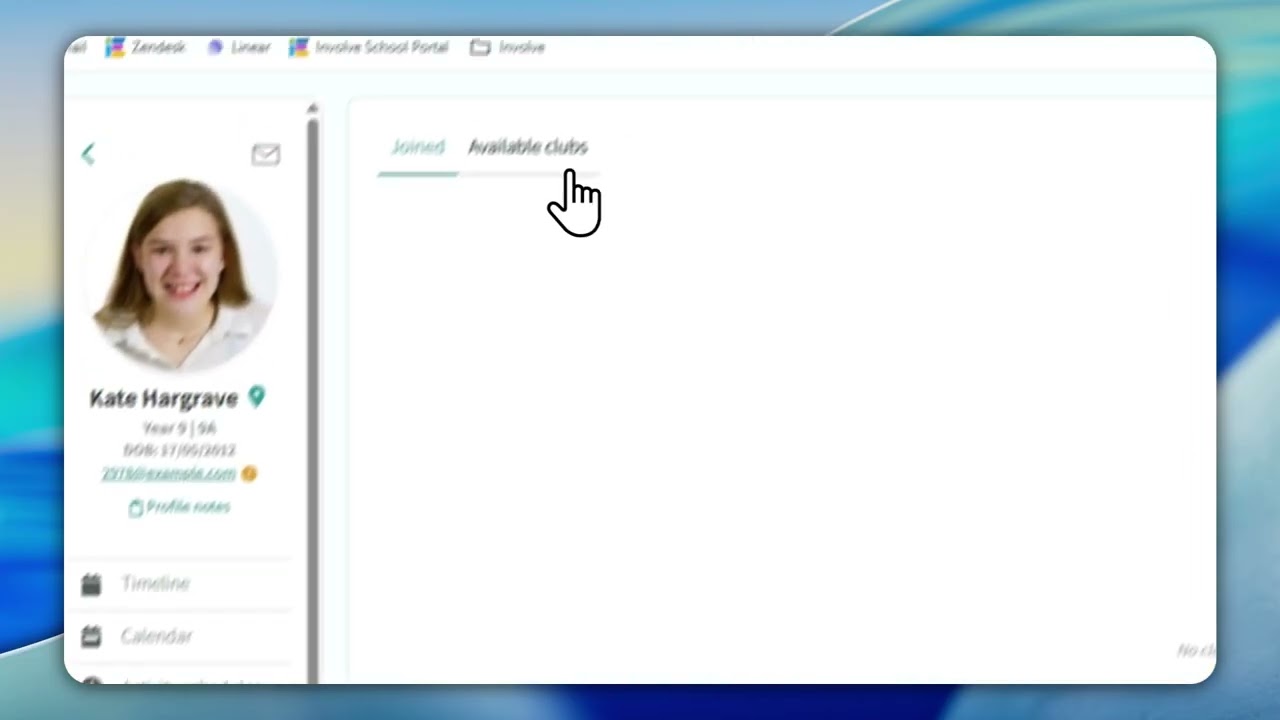Click the student email address link
Image resolution: width=1280 pixels, height=720 pixels.
[169, 474]
